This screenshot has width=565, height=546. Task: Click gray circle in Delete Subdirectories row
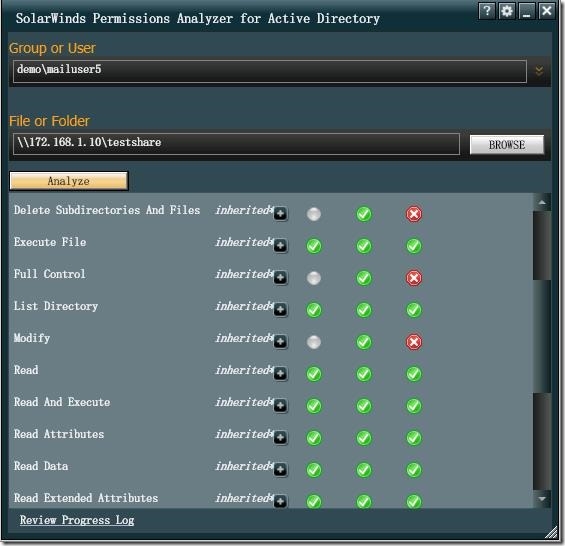pos(313,214)
